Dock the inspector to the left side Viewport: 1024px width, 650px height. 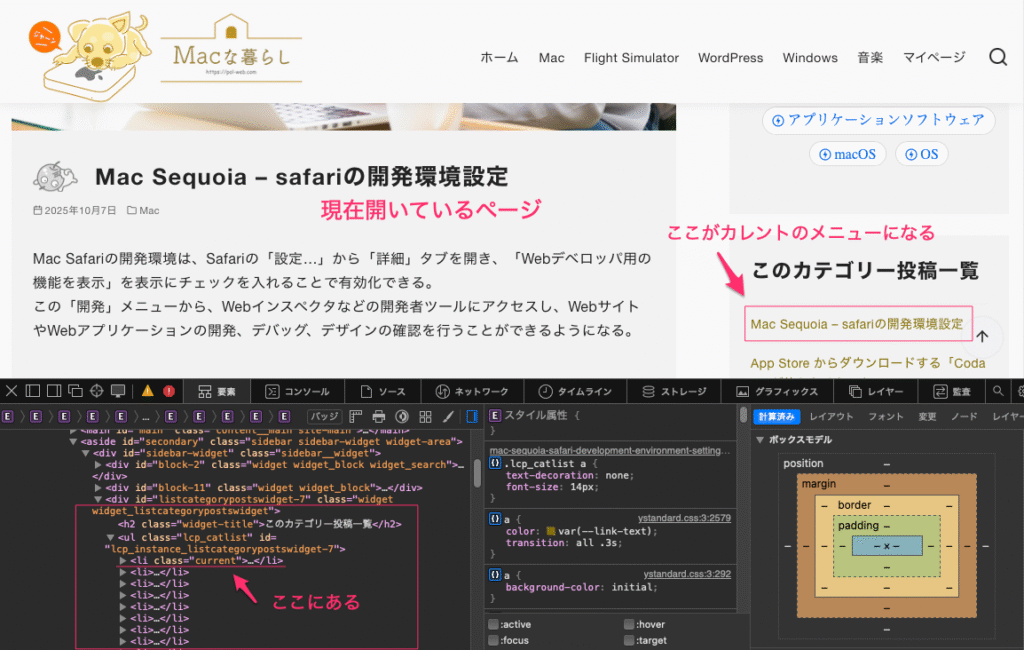[32, 391]
